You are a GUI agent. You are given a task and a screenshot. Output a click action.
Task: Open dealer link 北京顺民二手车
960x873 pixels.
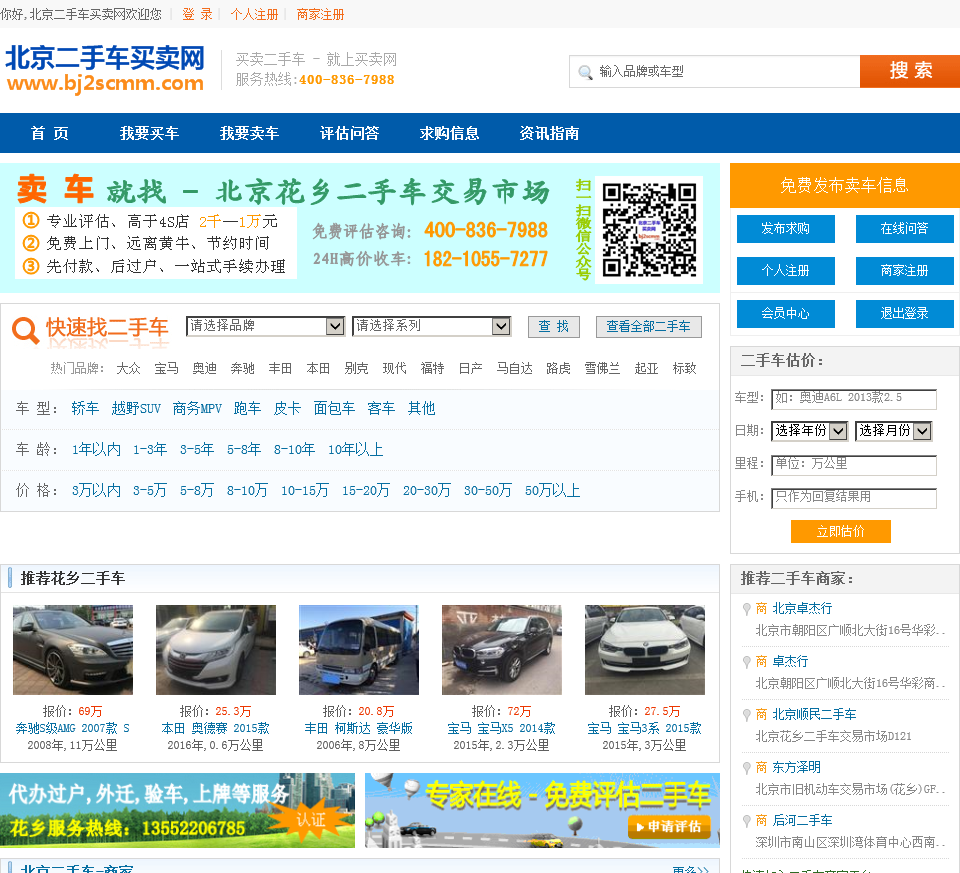pos(814,714)
